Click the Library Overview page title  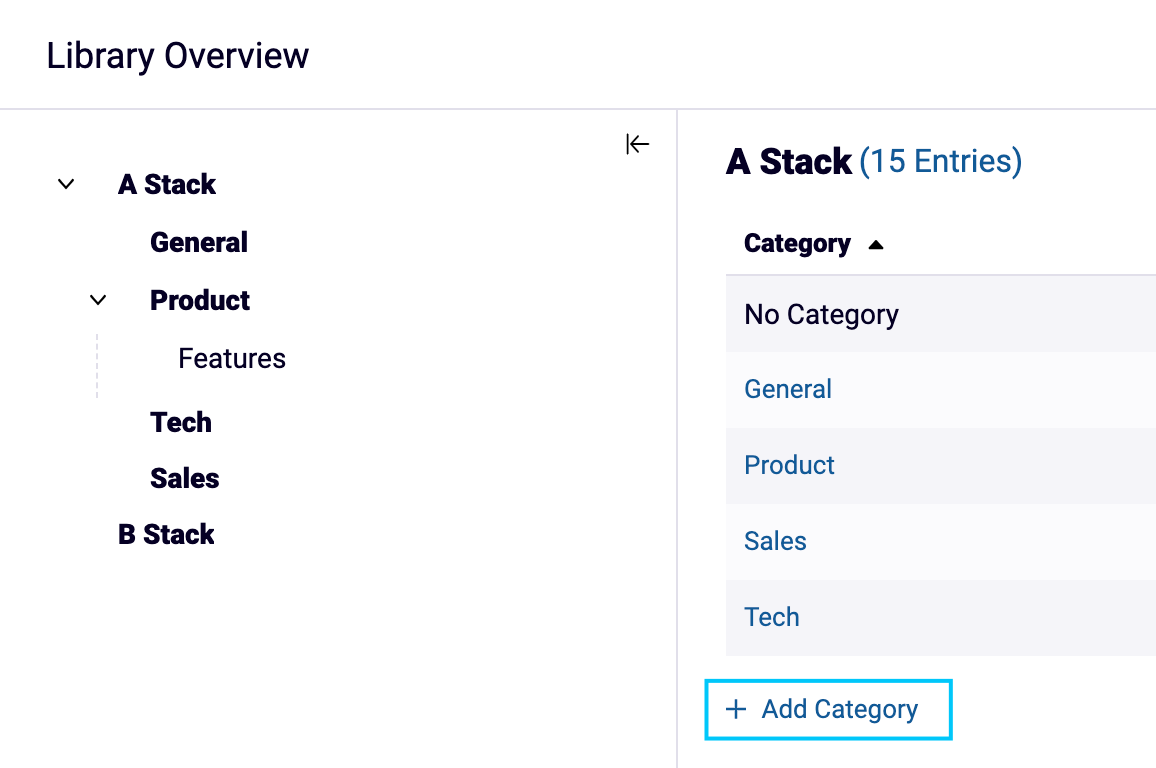point(178,55)
